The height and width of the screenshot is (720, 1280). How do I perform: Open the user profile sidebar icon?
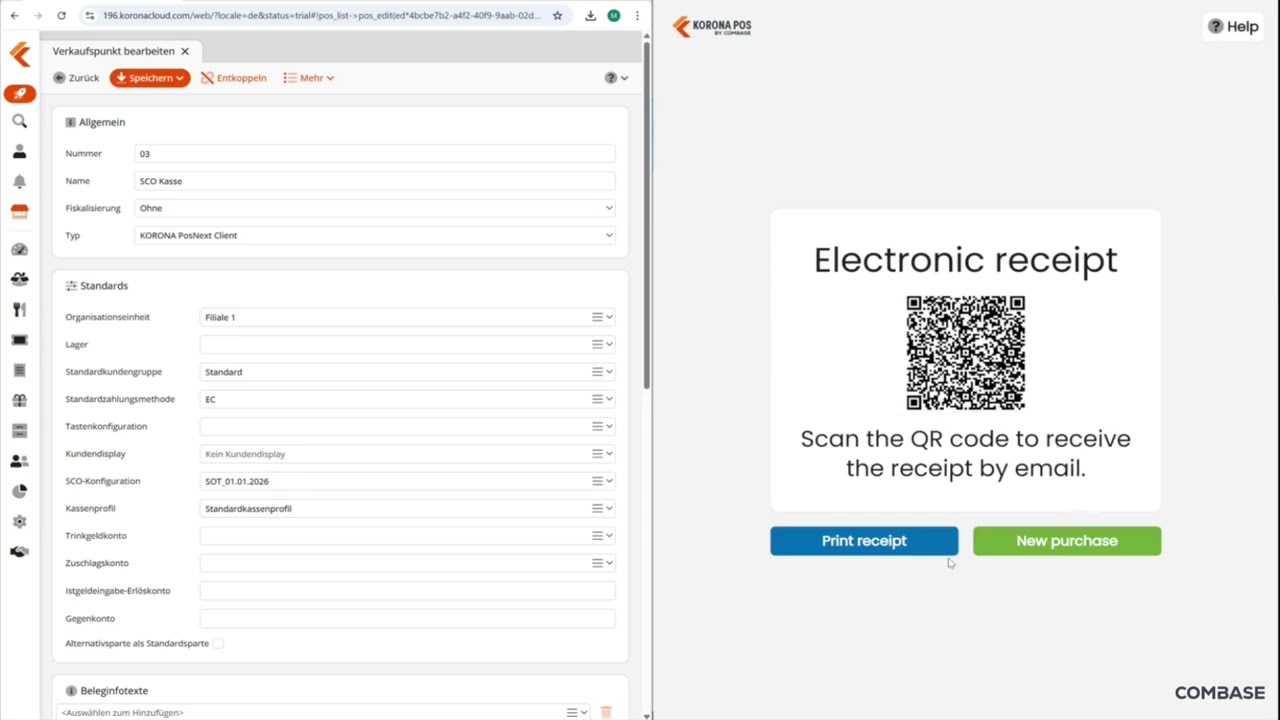(19, 152)
